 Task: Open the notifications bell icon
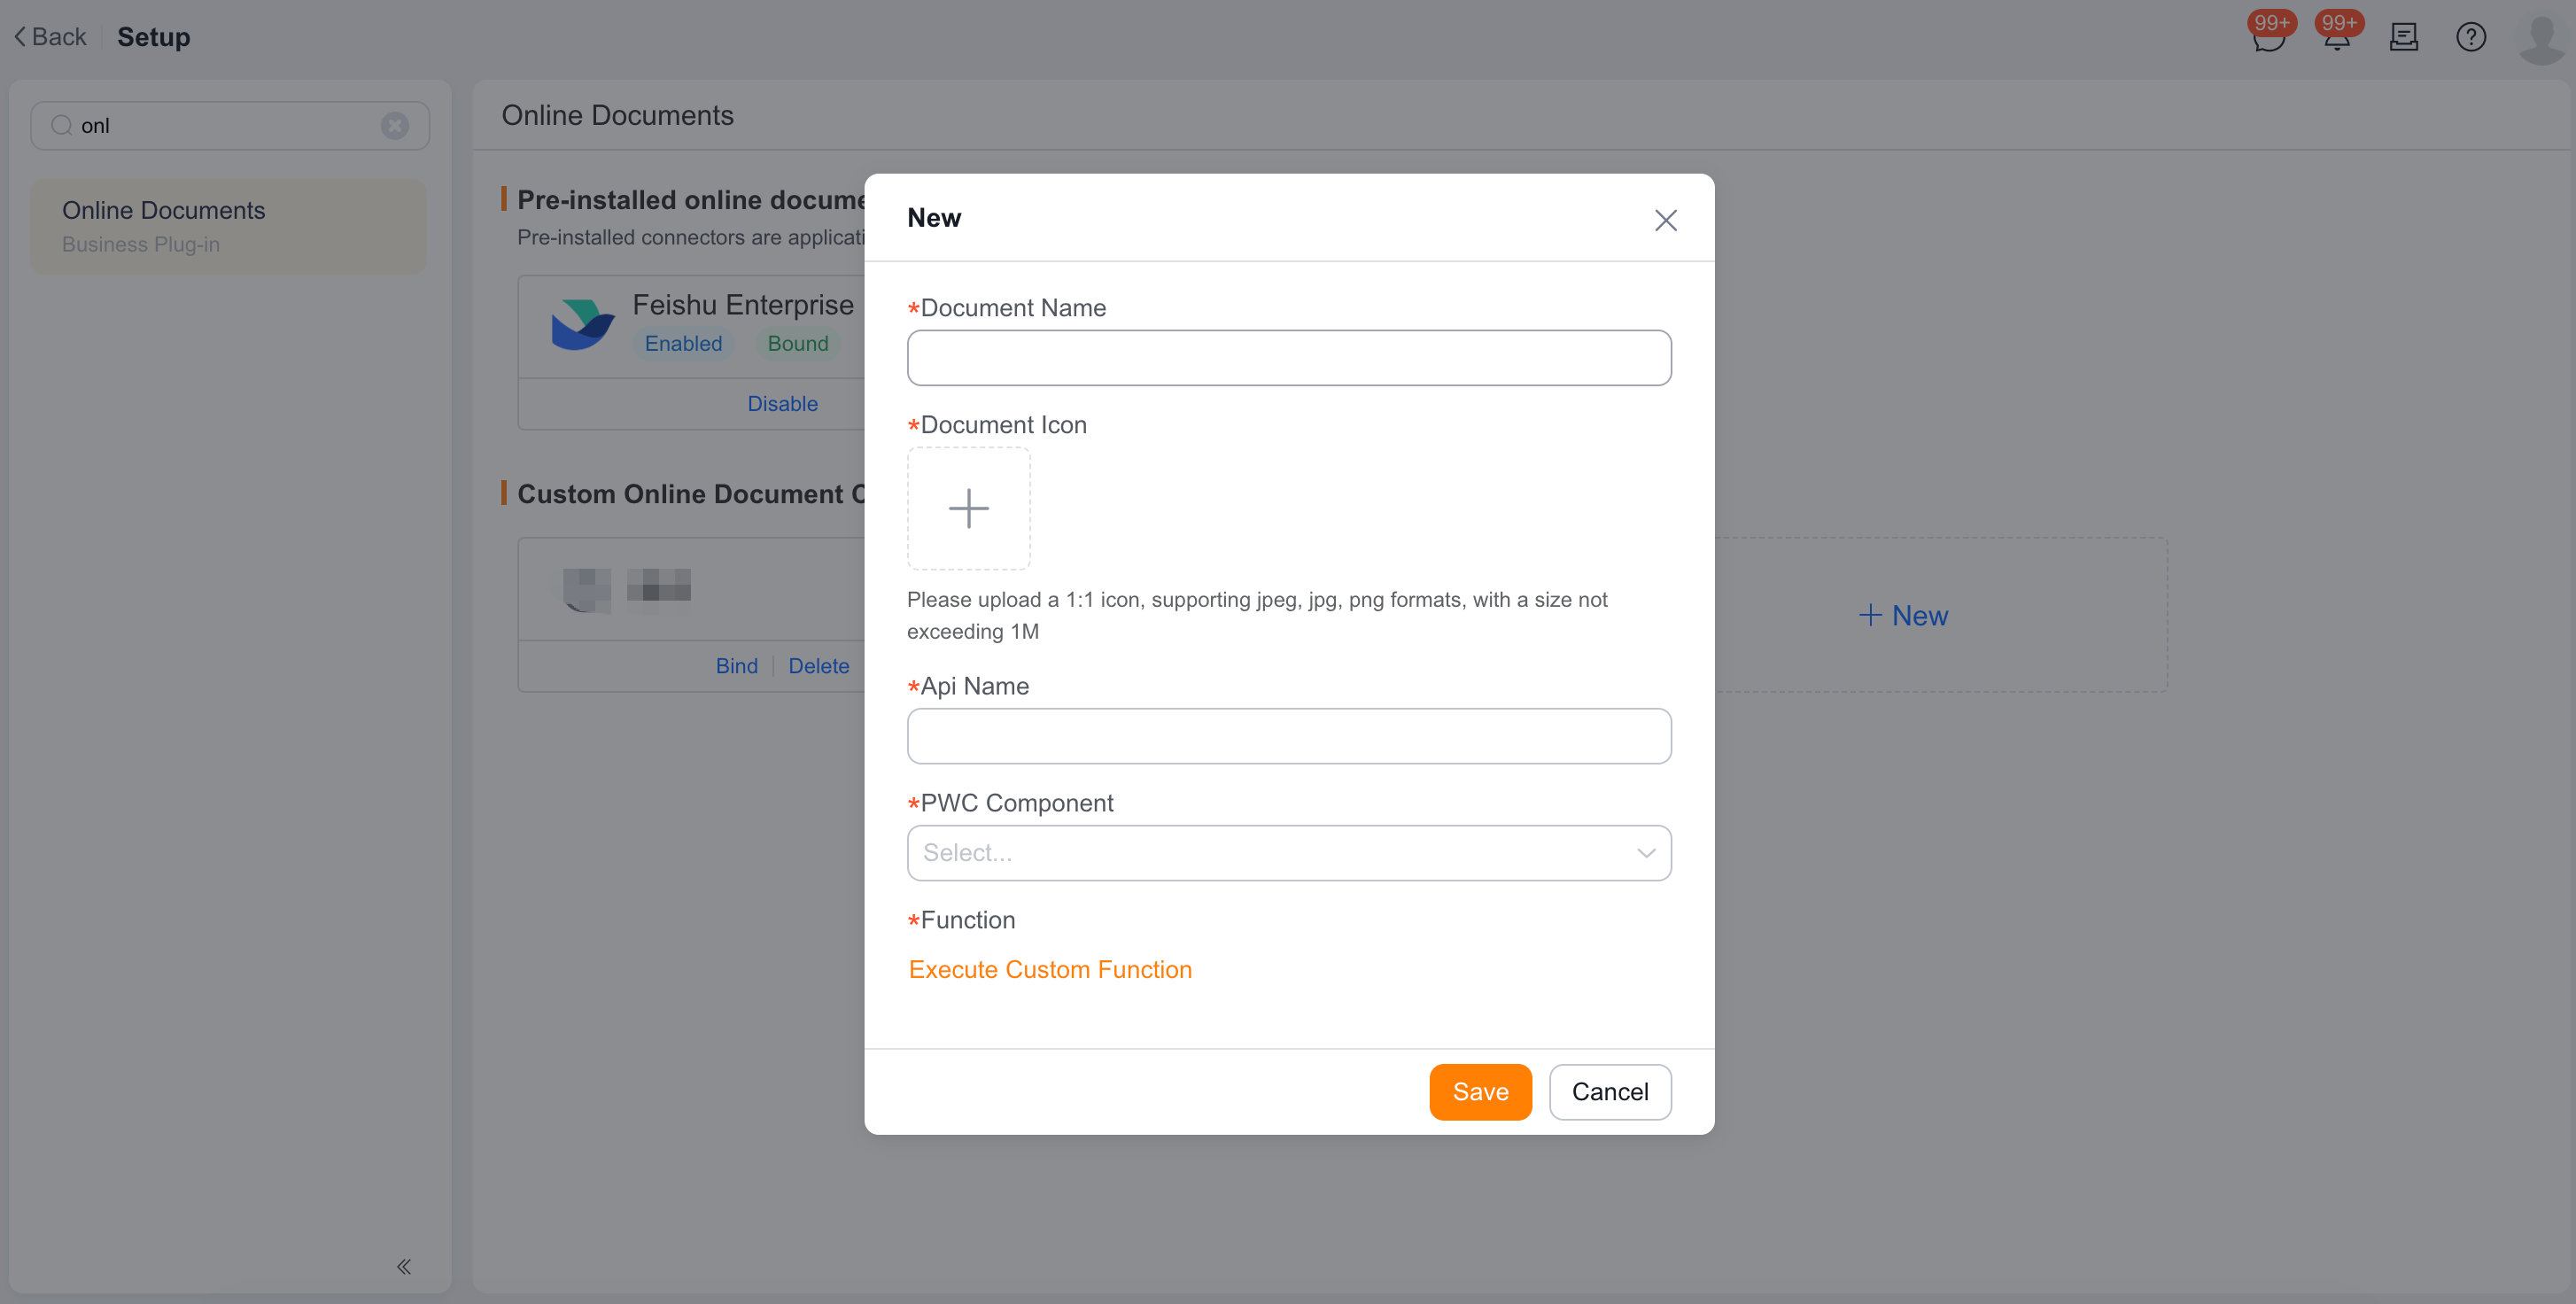point(2336,38)
